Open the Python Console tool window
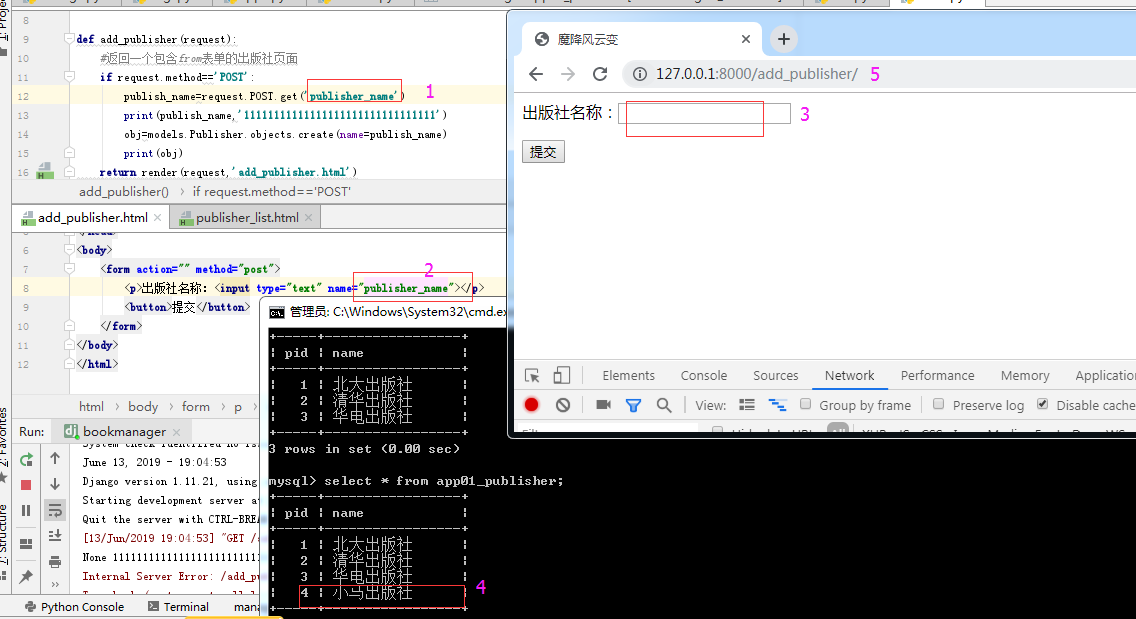The height and width of the screenshot is (619, 1136). [74, 607]
